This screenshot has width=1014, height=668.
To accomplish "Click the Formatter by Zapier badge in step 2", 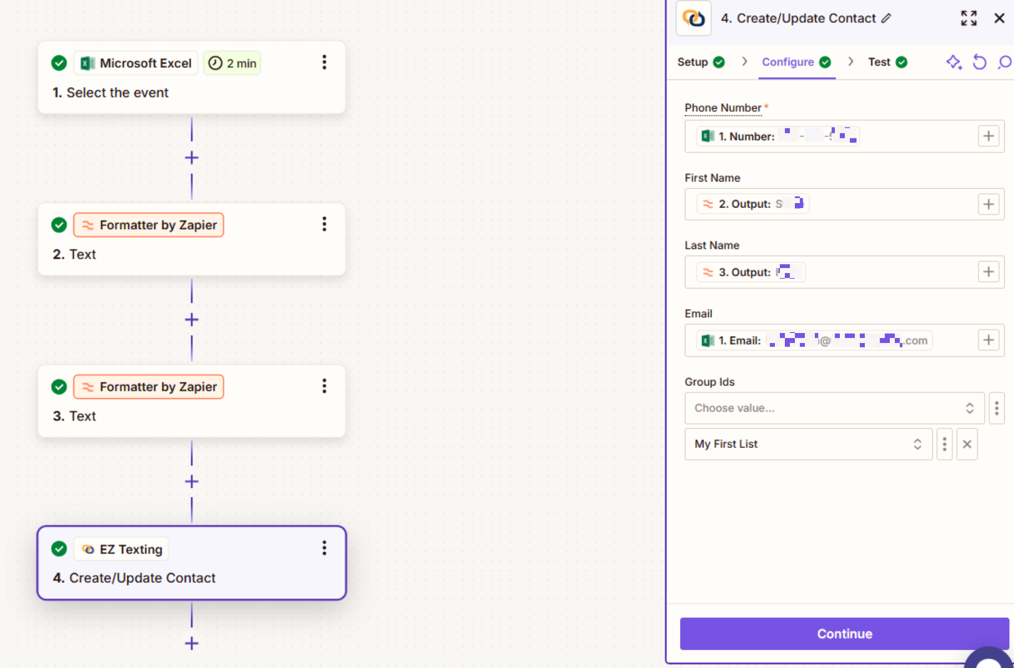I will tap(149, 225).
